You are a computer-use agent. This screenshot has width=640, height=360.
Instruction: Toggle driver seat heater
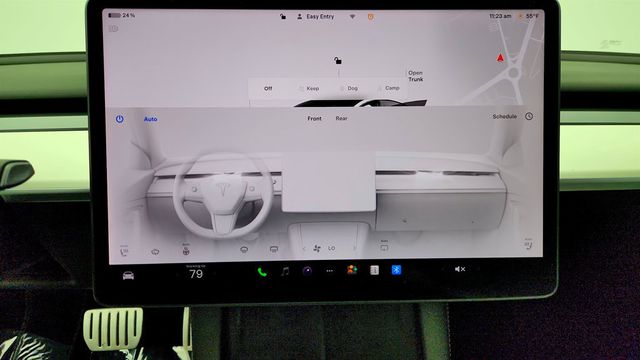[x=124, y=251]
